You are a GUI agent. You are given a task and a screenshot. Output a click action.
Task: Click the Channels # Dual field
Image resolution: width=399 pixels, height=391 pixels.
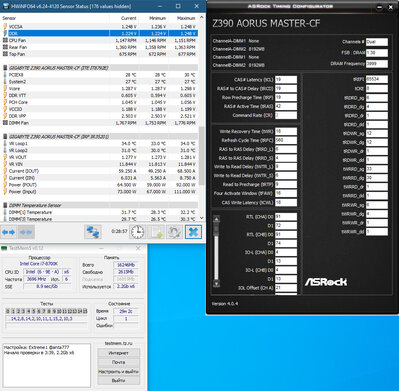point(377,42)
